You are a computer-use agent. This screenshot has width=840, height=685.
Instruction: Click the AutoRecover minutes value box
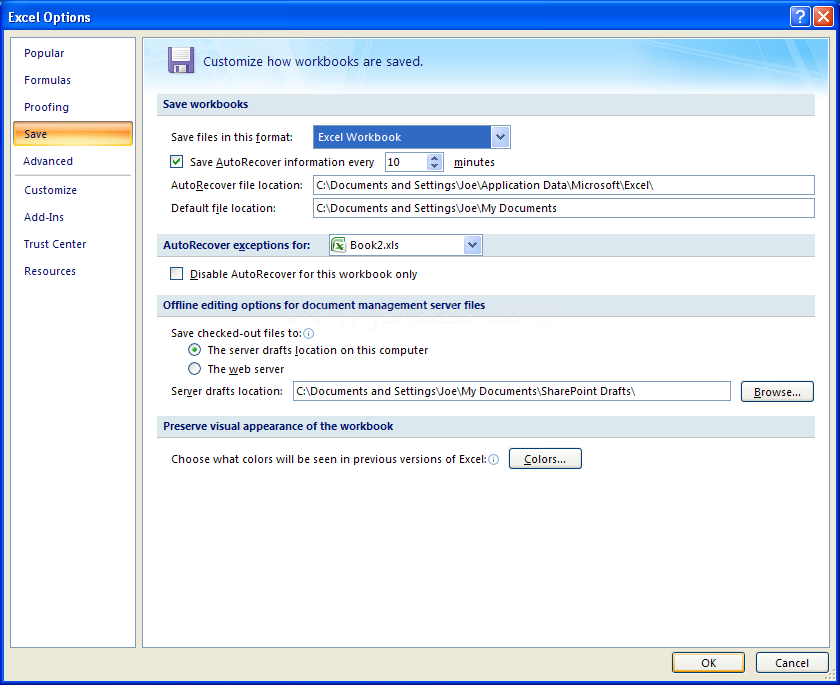(407, 162)
